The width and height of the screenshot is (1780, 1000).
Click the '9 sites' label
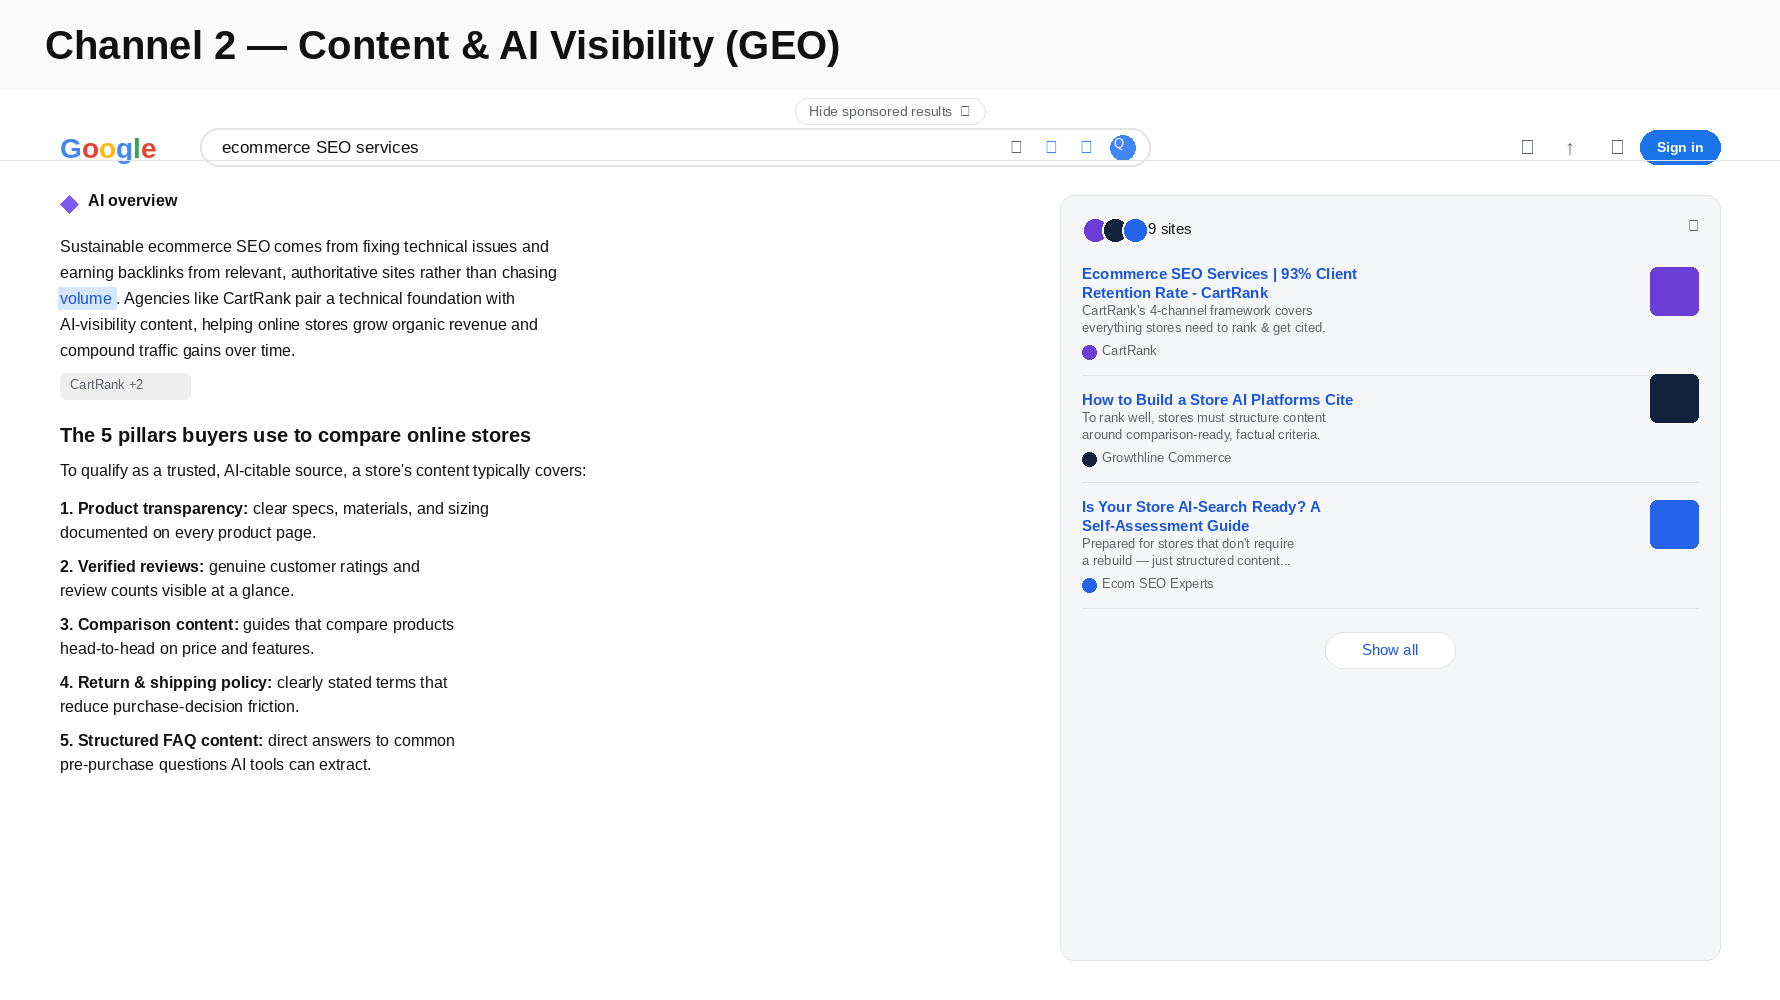1170,229
